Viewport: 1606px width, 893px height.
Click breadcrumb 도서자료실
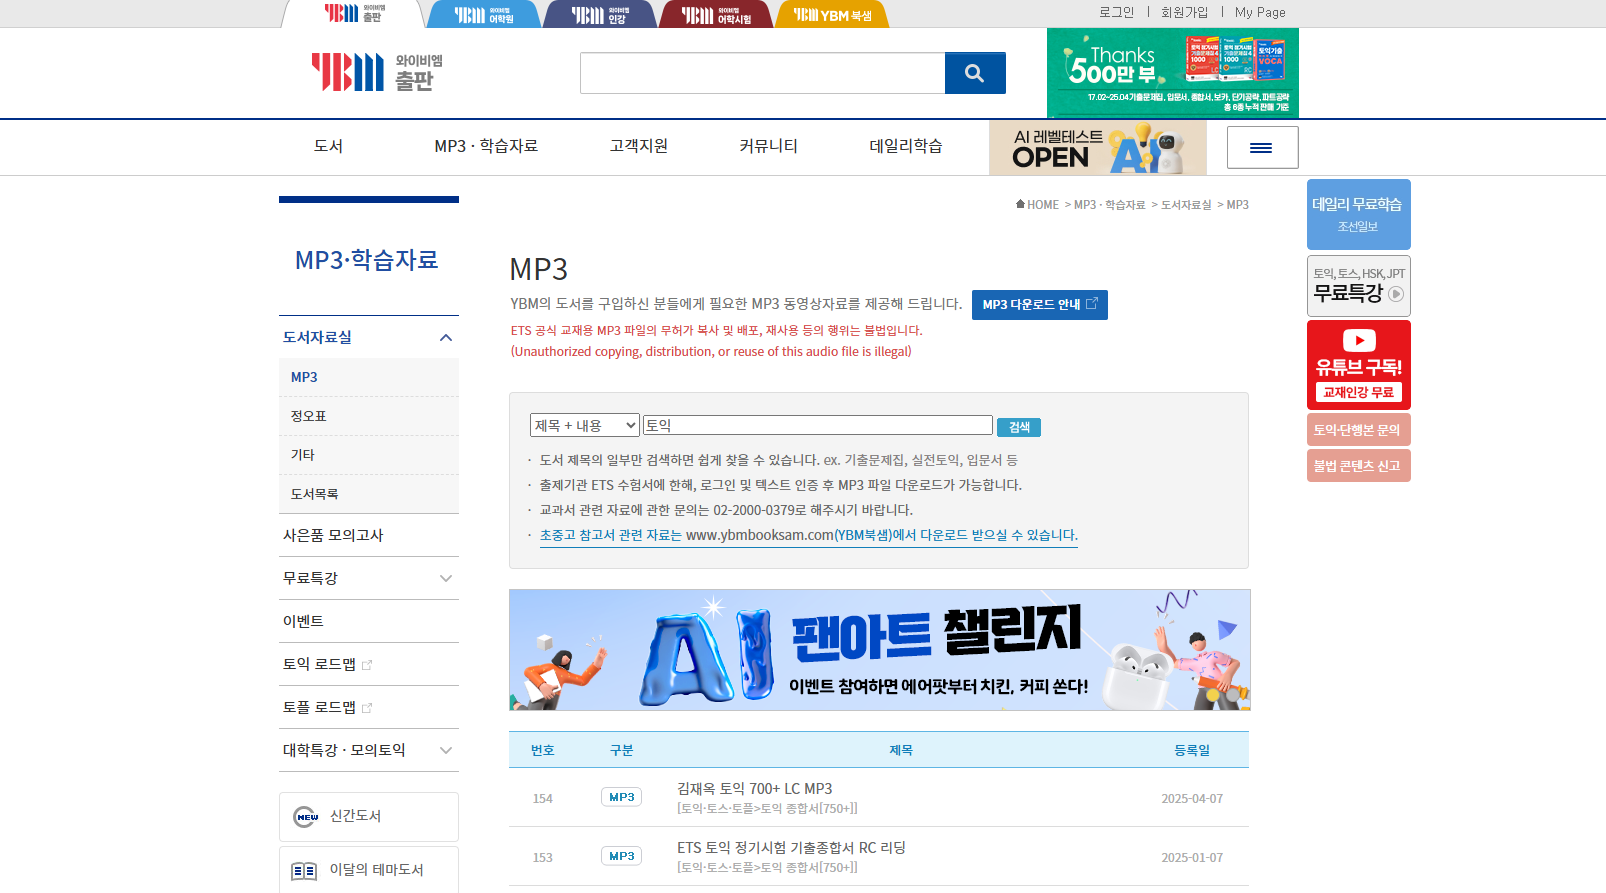pyautogui.click(x=1186, y=204)
